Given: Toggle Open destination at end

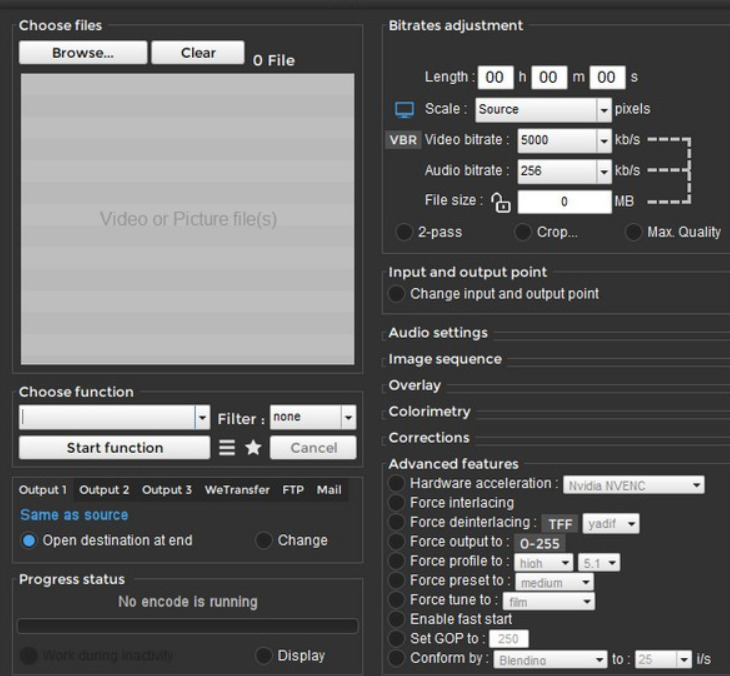Looking at the screenshot, I should pos(29,541).
